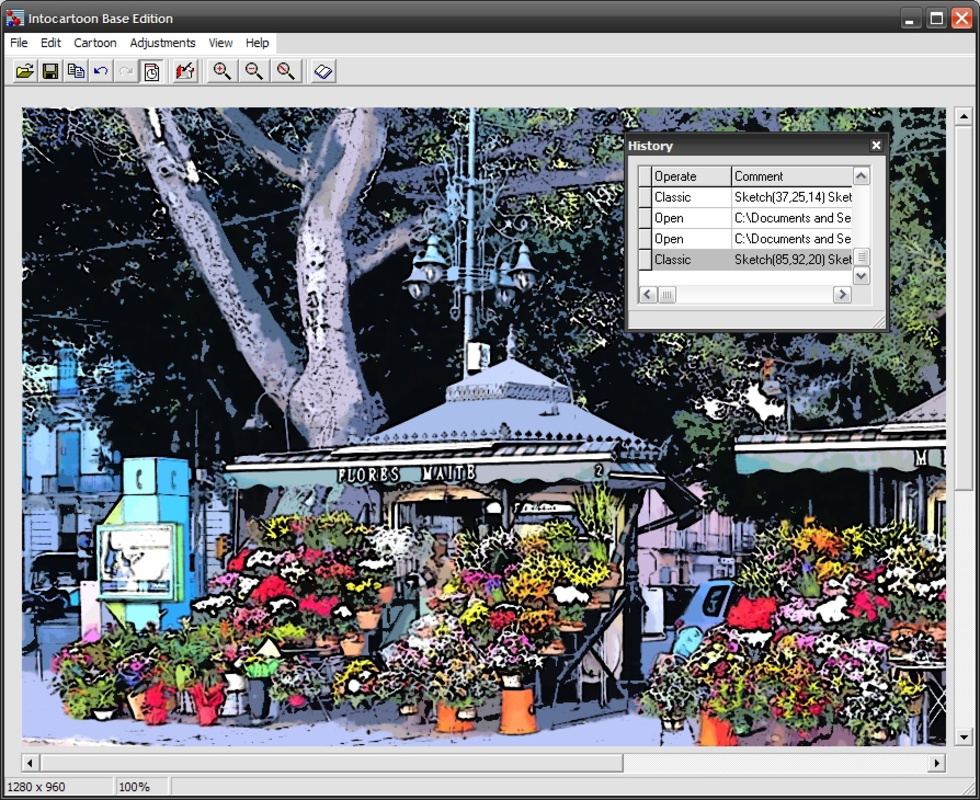Open the Help menu
The image size is (980, 800).
coord(257,42)
